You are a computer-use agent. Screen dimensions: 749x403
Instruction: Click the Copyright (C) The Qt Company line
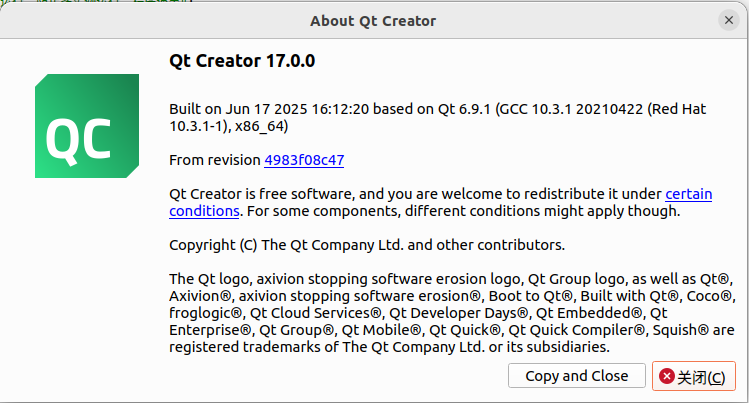tap(367, 245)
